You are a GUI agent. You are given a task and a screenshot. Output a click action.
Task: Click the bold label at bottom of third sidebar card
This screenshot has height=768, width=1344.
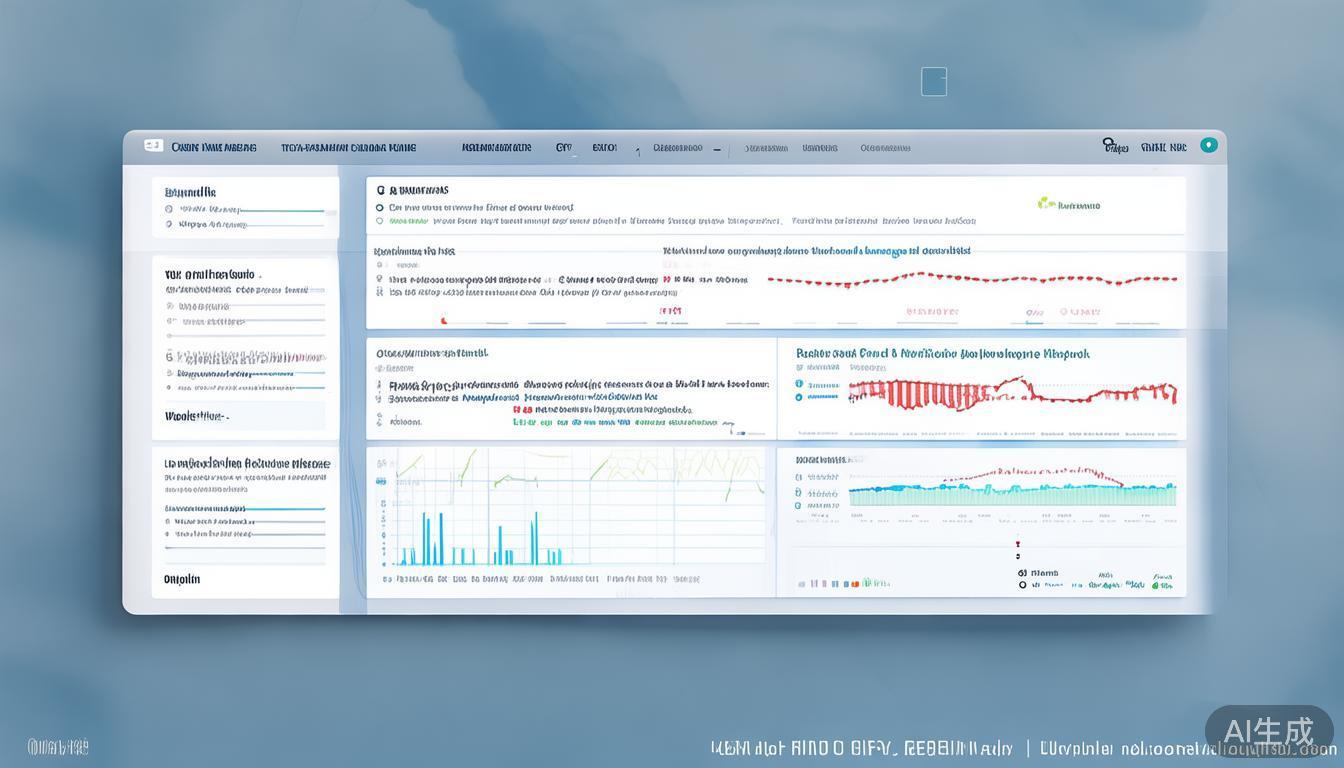tap(182, 579)
